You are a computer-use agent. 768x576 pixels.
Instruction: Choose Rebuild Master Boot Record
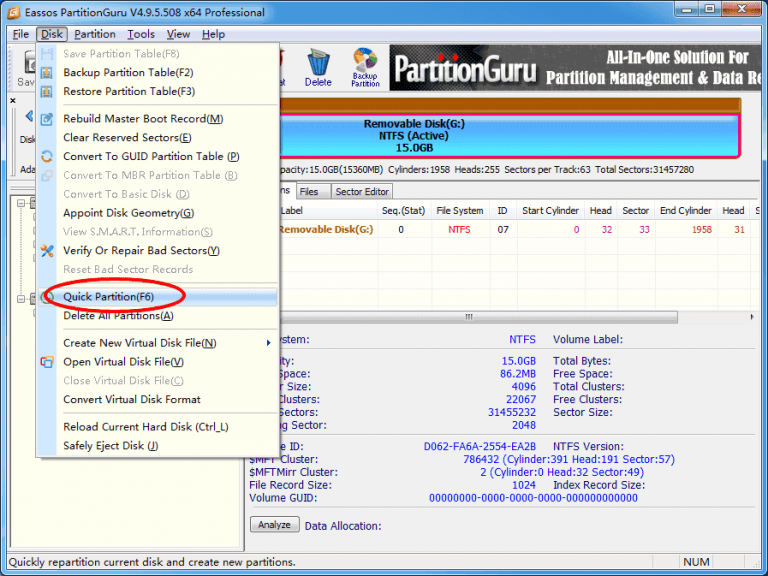[x=157, y=119]
